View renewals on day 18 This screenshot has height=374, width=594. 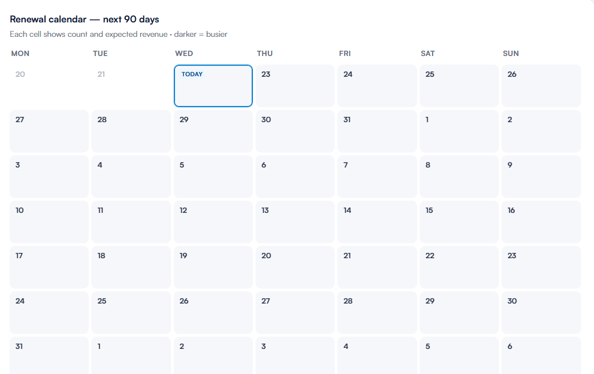coord(131,267)
